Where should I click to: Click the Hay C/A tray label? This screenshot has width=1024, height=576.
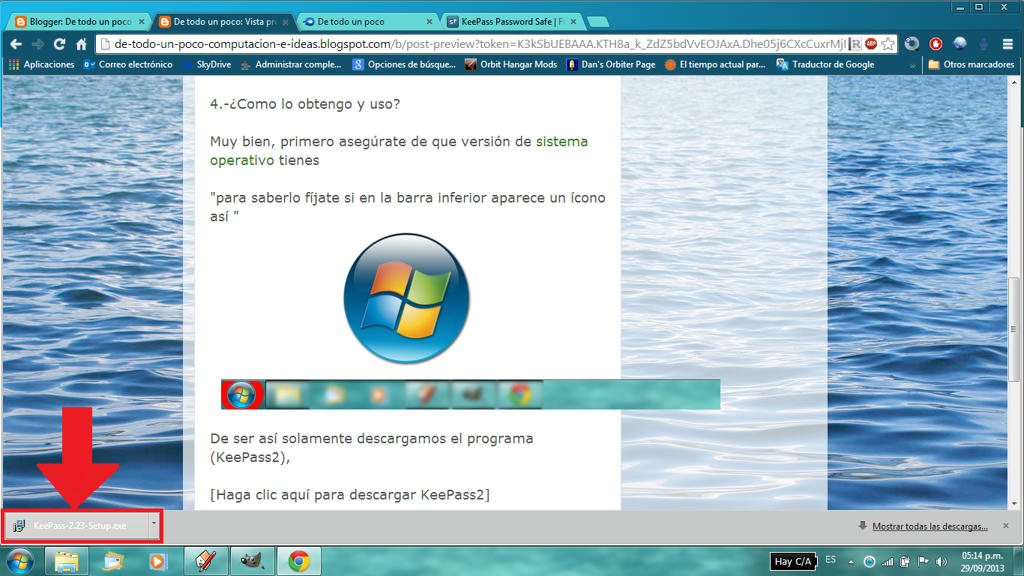pos(793,561)
